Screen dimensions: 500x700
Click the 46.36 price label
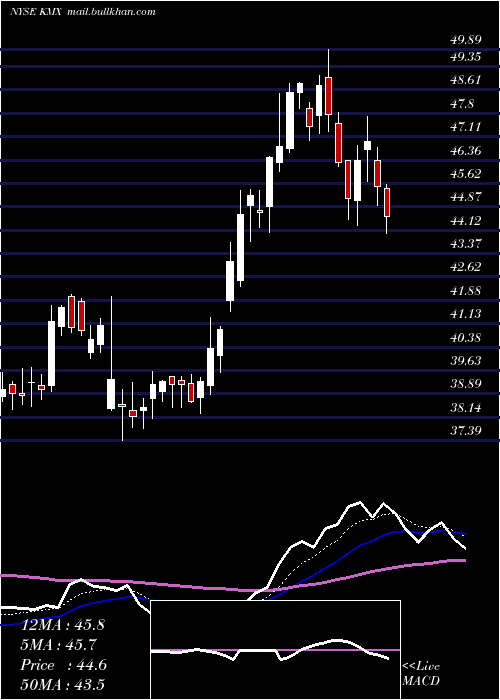point(465,151)
